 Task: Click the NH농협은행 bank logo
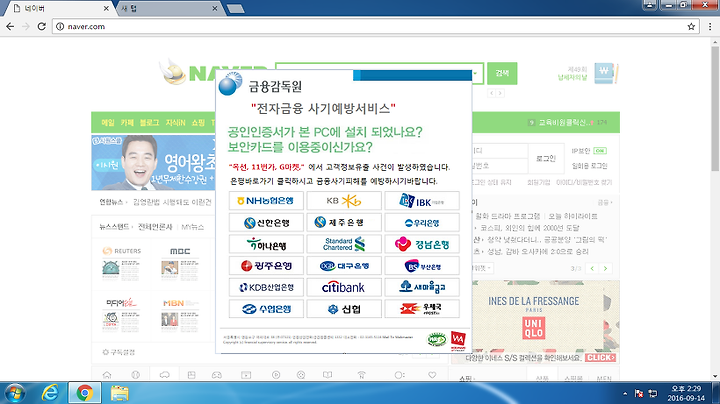(x=266, y=201)
